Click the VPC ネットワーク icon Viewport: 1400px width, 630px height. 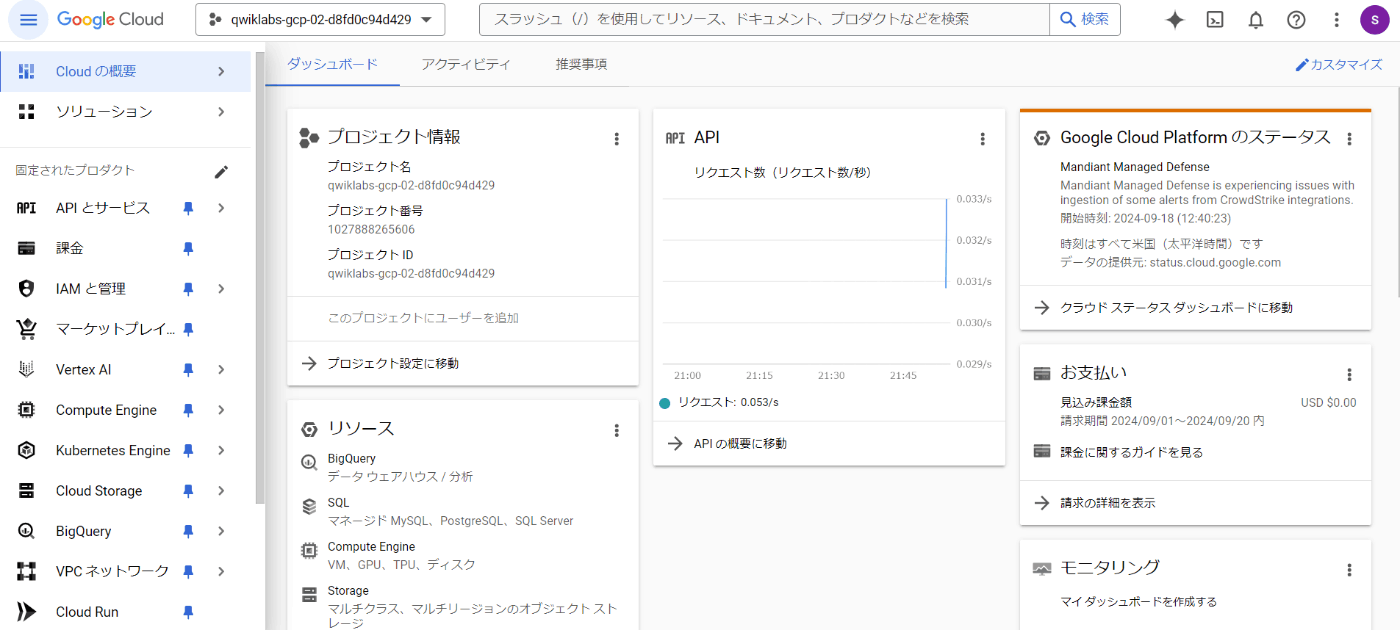[27, 571]
